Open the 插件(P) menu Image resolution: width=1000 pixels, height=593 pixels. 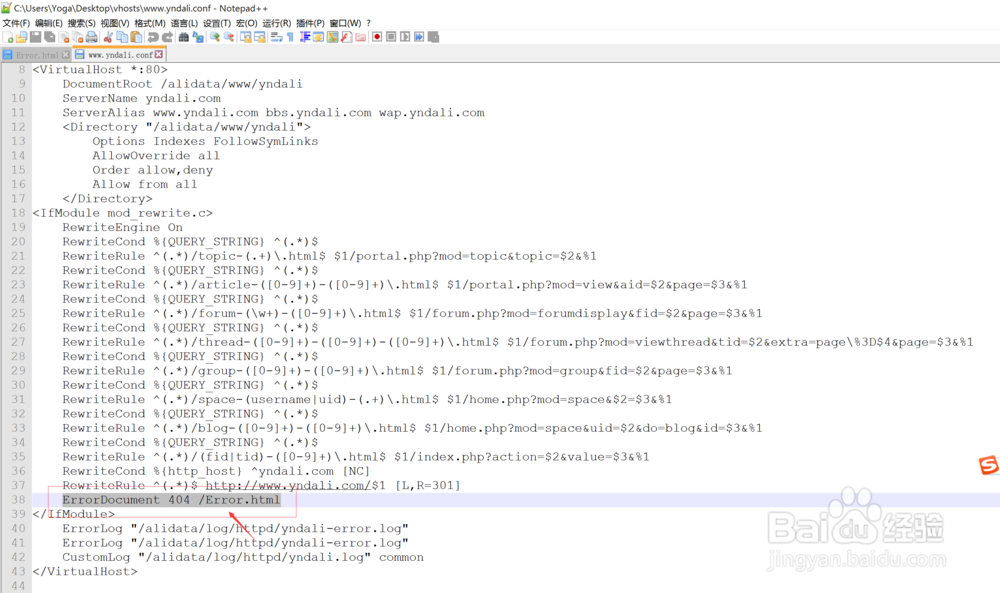coord(311,23)
